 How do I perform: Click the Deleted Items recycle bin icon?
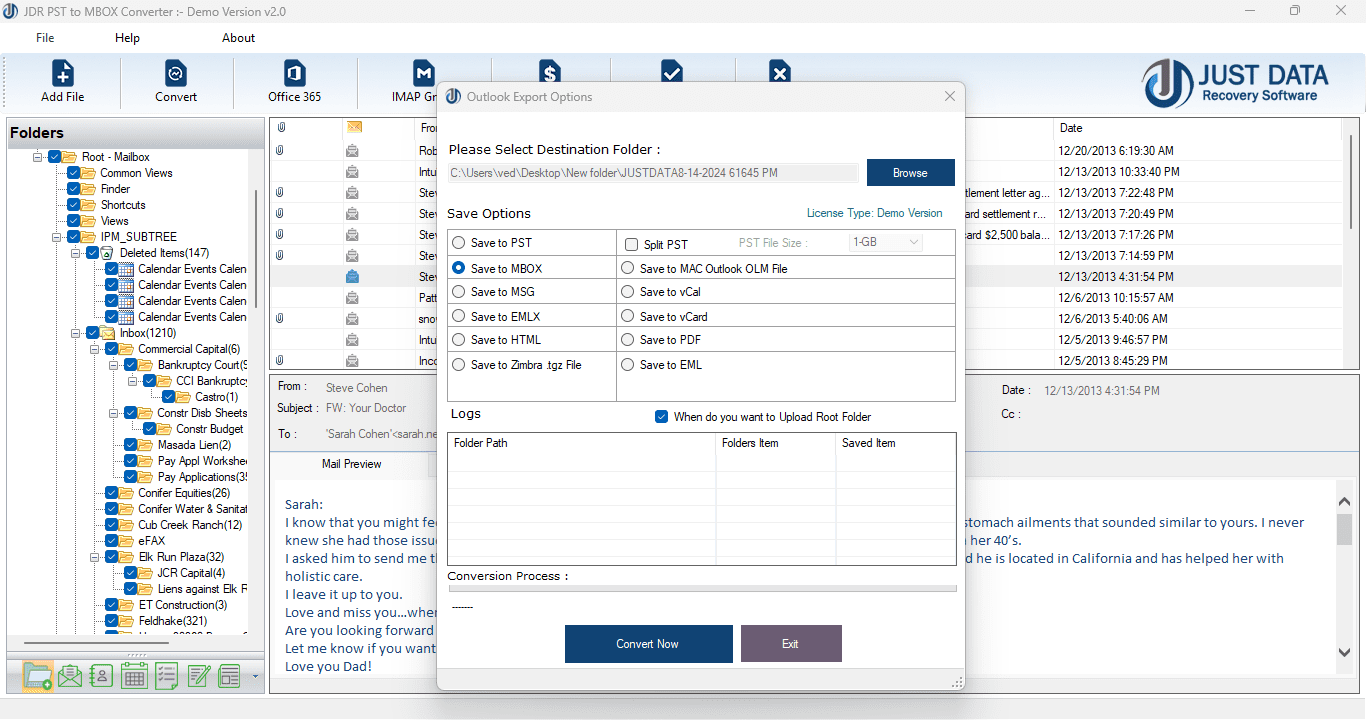pyautogui.click(x=107, y=253)
